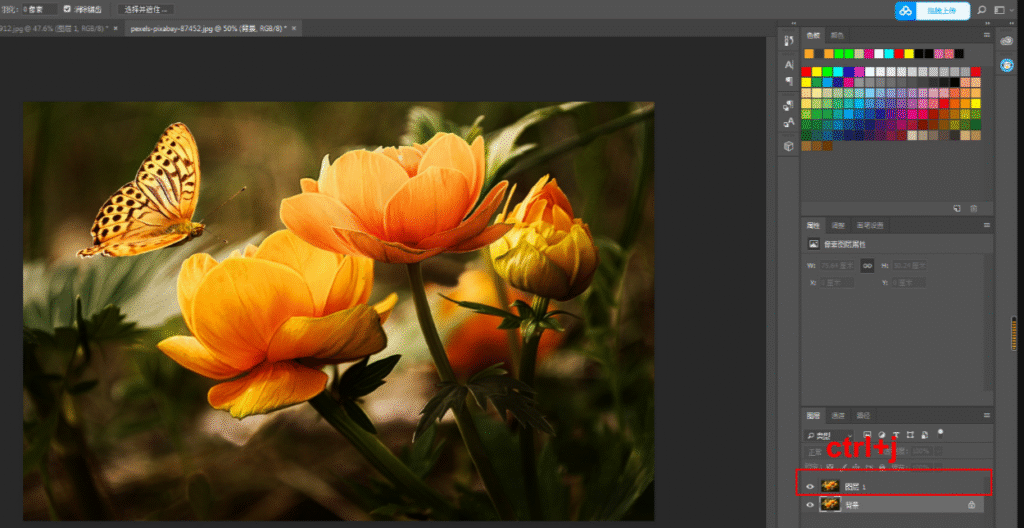Open the layer filter type dropdown
1024x528 pixels.
coord(828,435)
